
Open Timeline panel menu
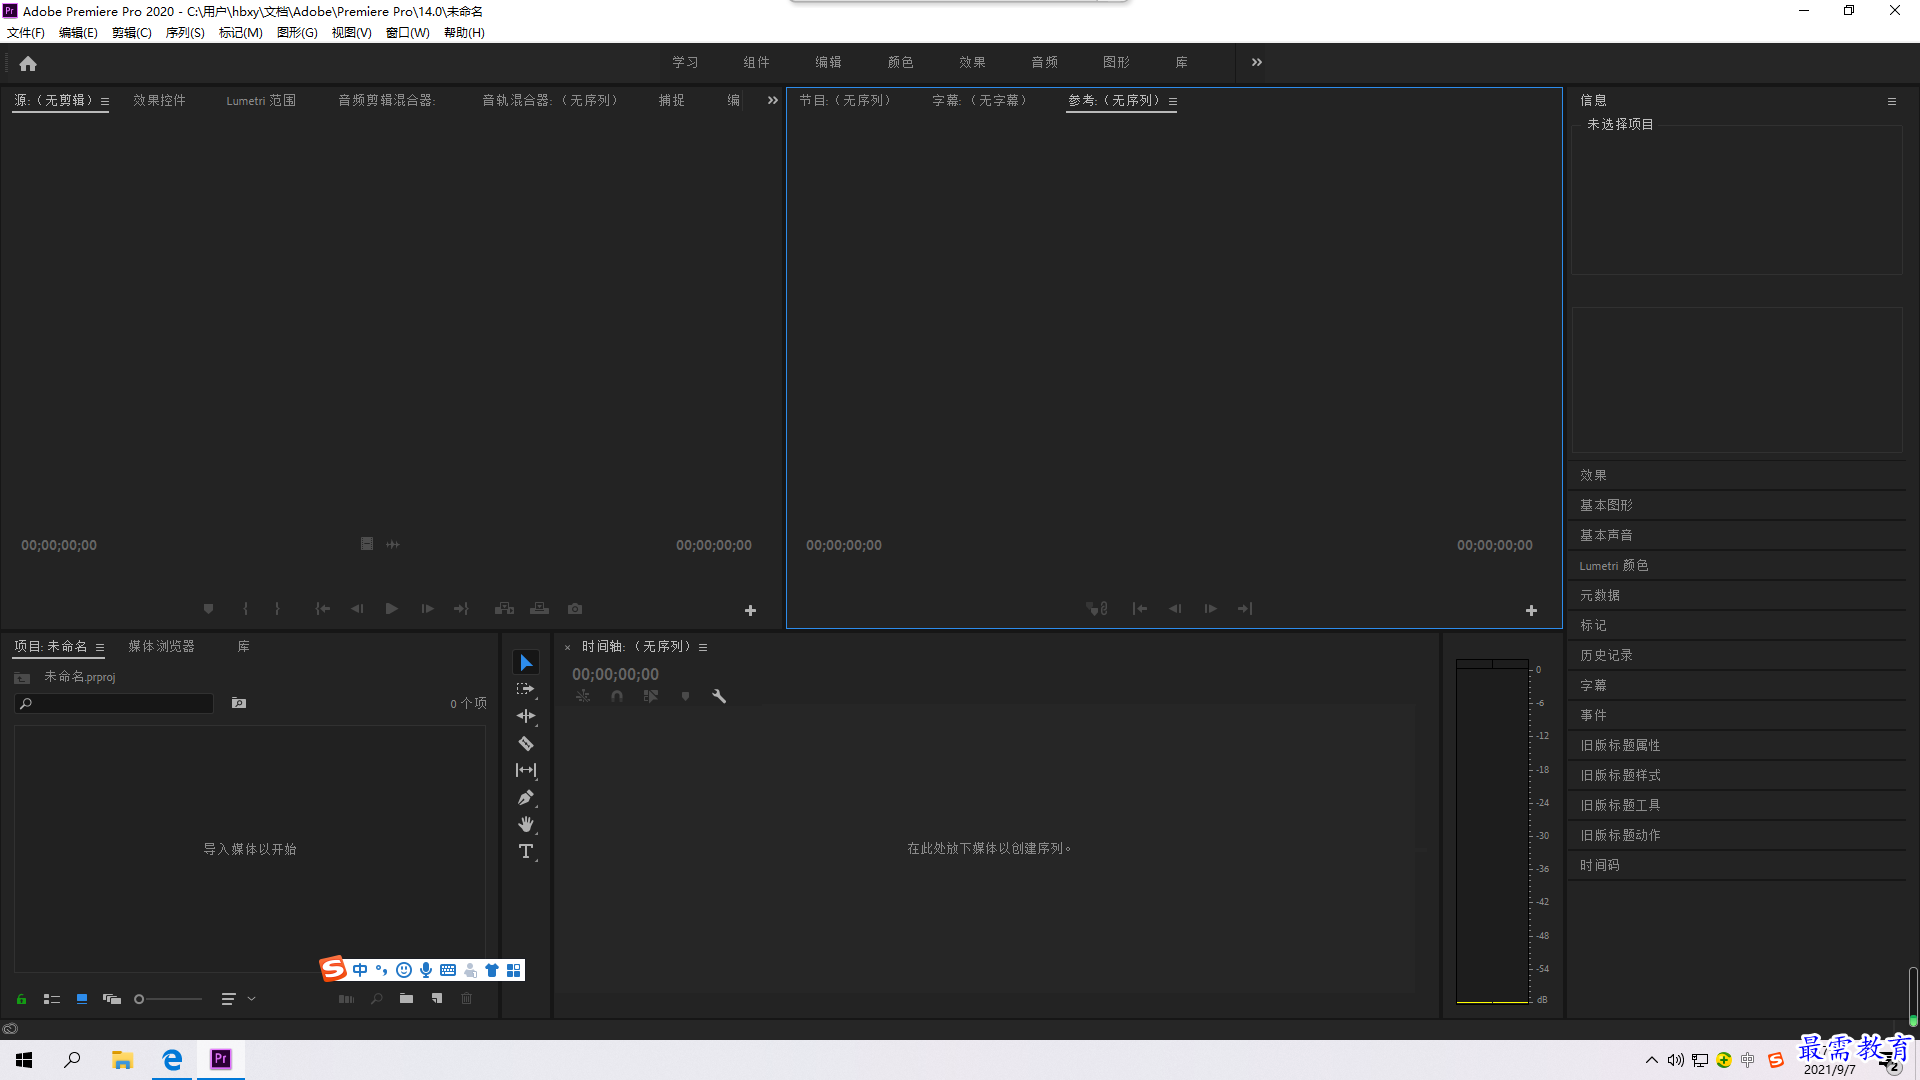pos(703,647)
